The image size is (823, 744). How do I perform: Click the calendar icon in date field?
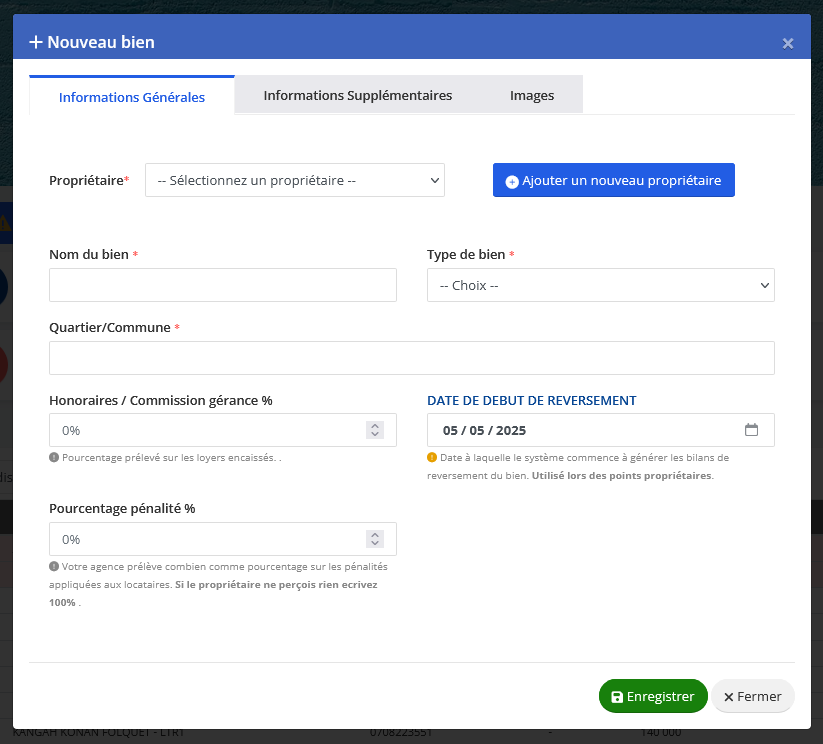coord(752,430)
